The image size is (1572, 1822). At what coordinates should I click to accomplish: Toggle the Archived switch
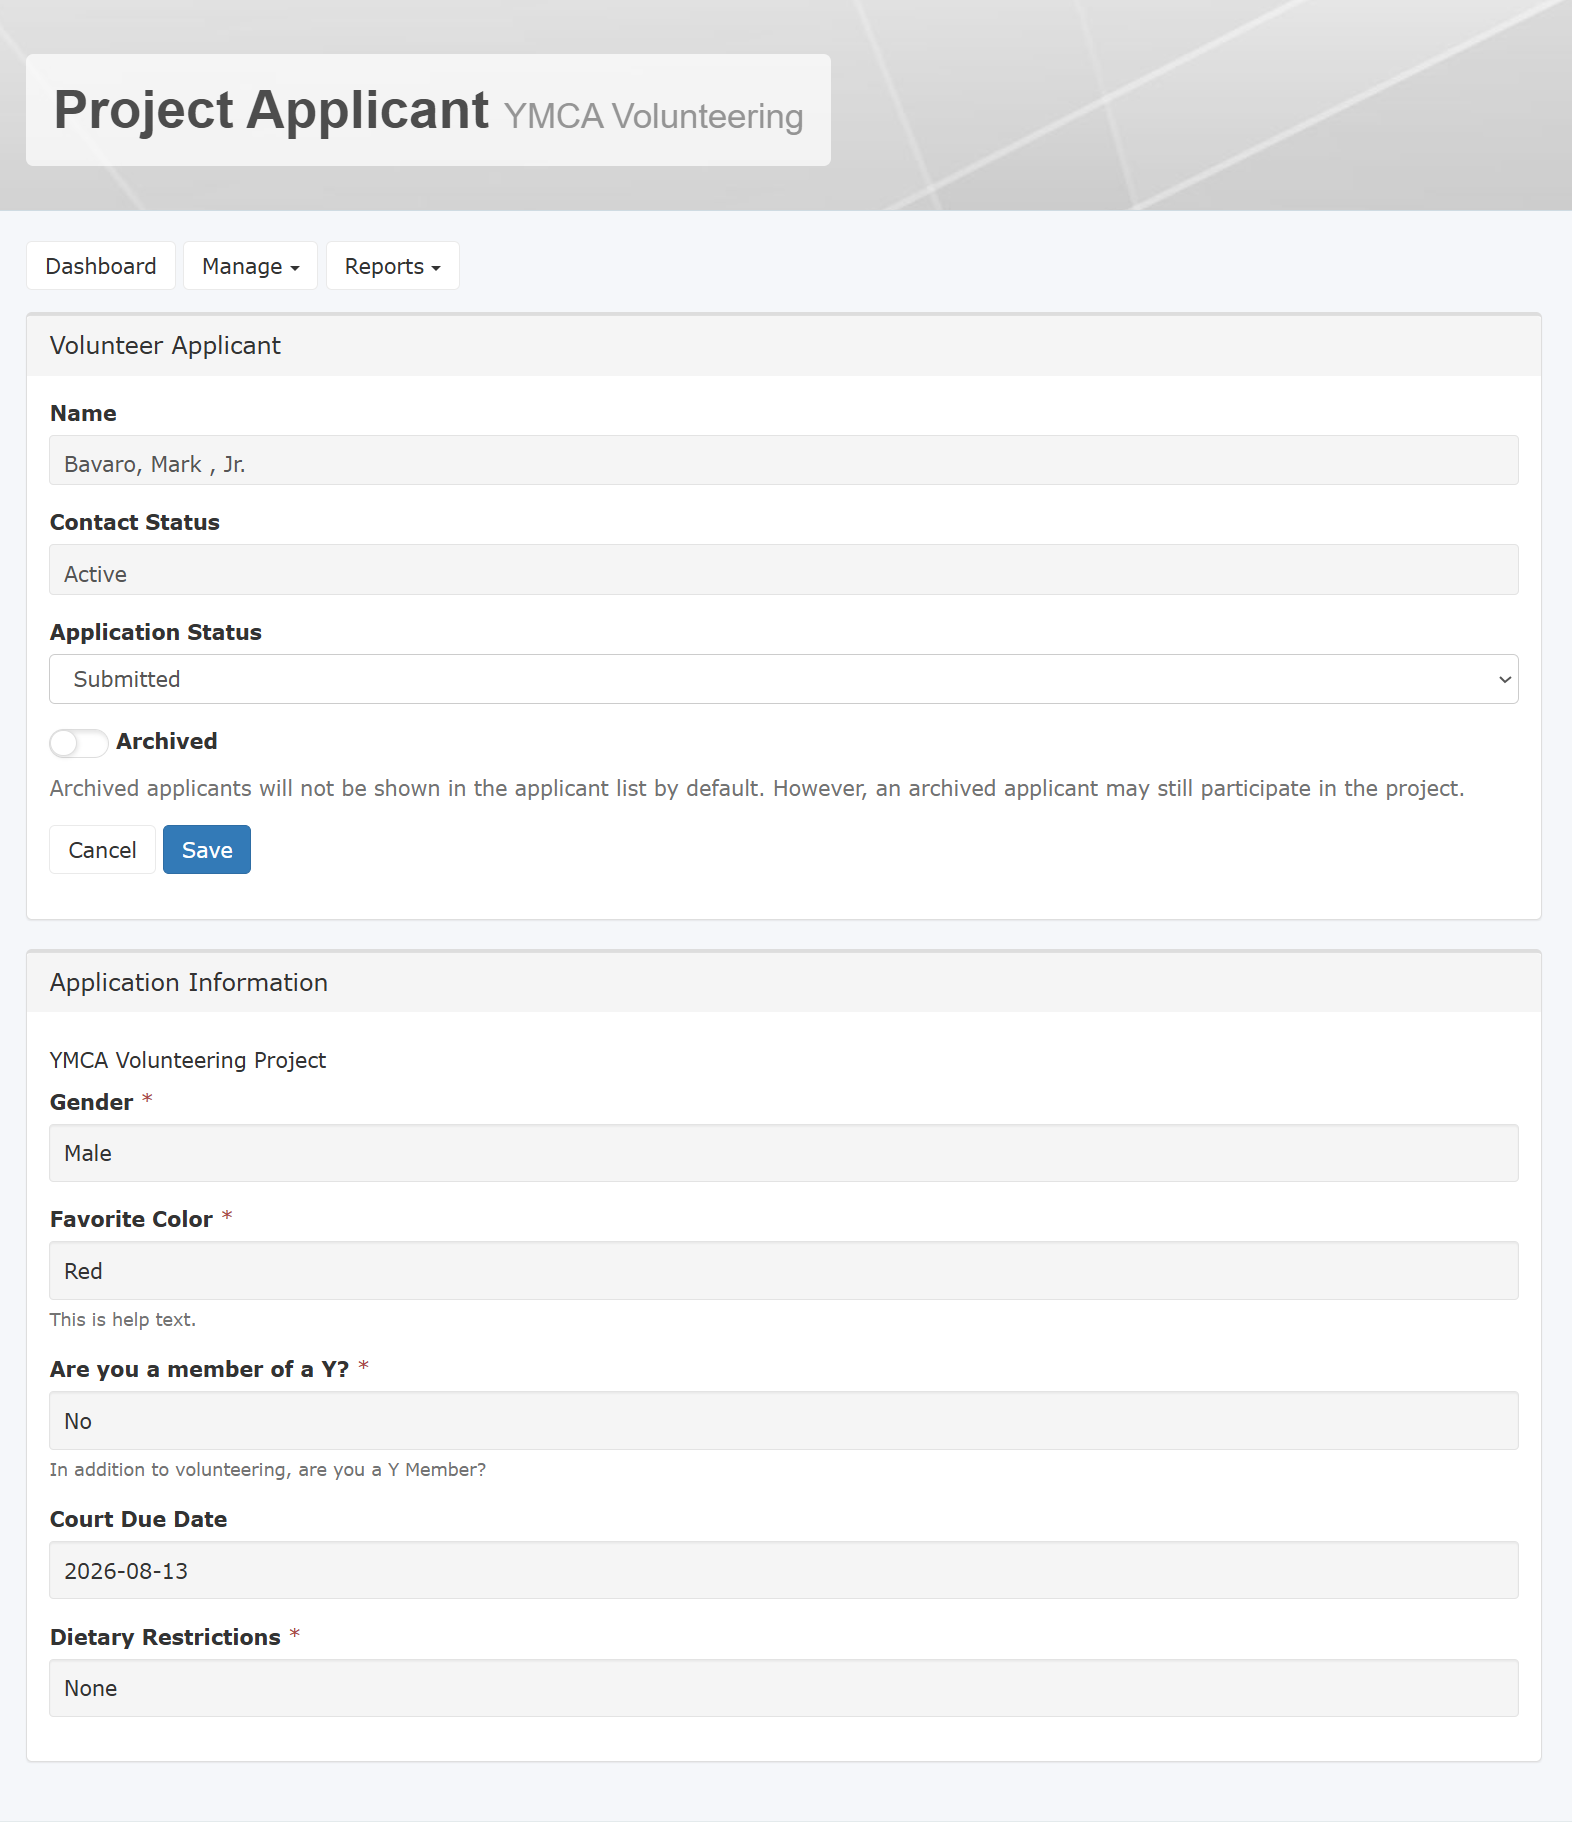point(79,743)
